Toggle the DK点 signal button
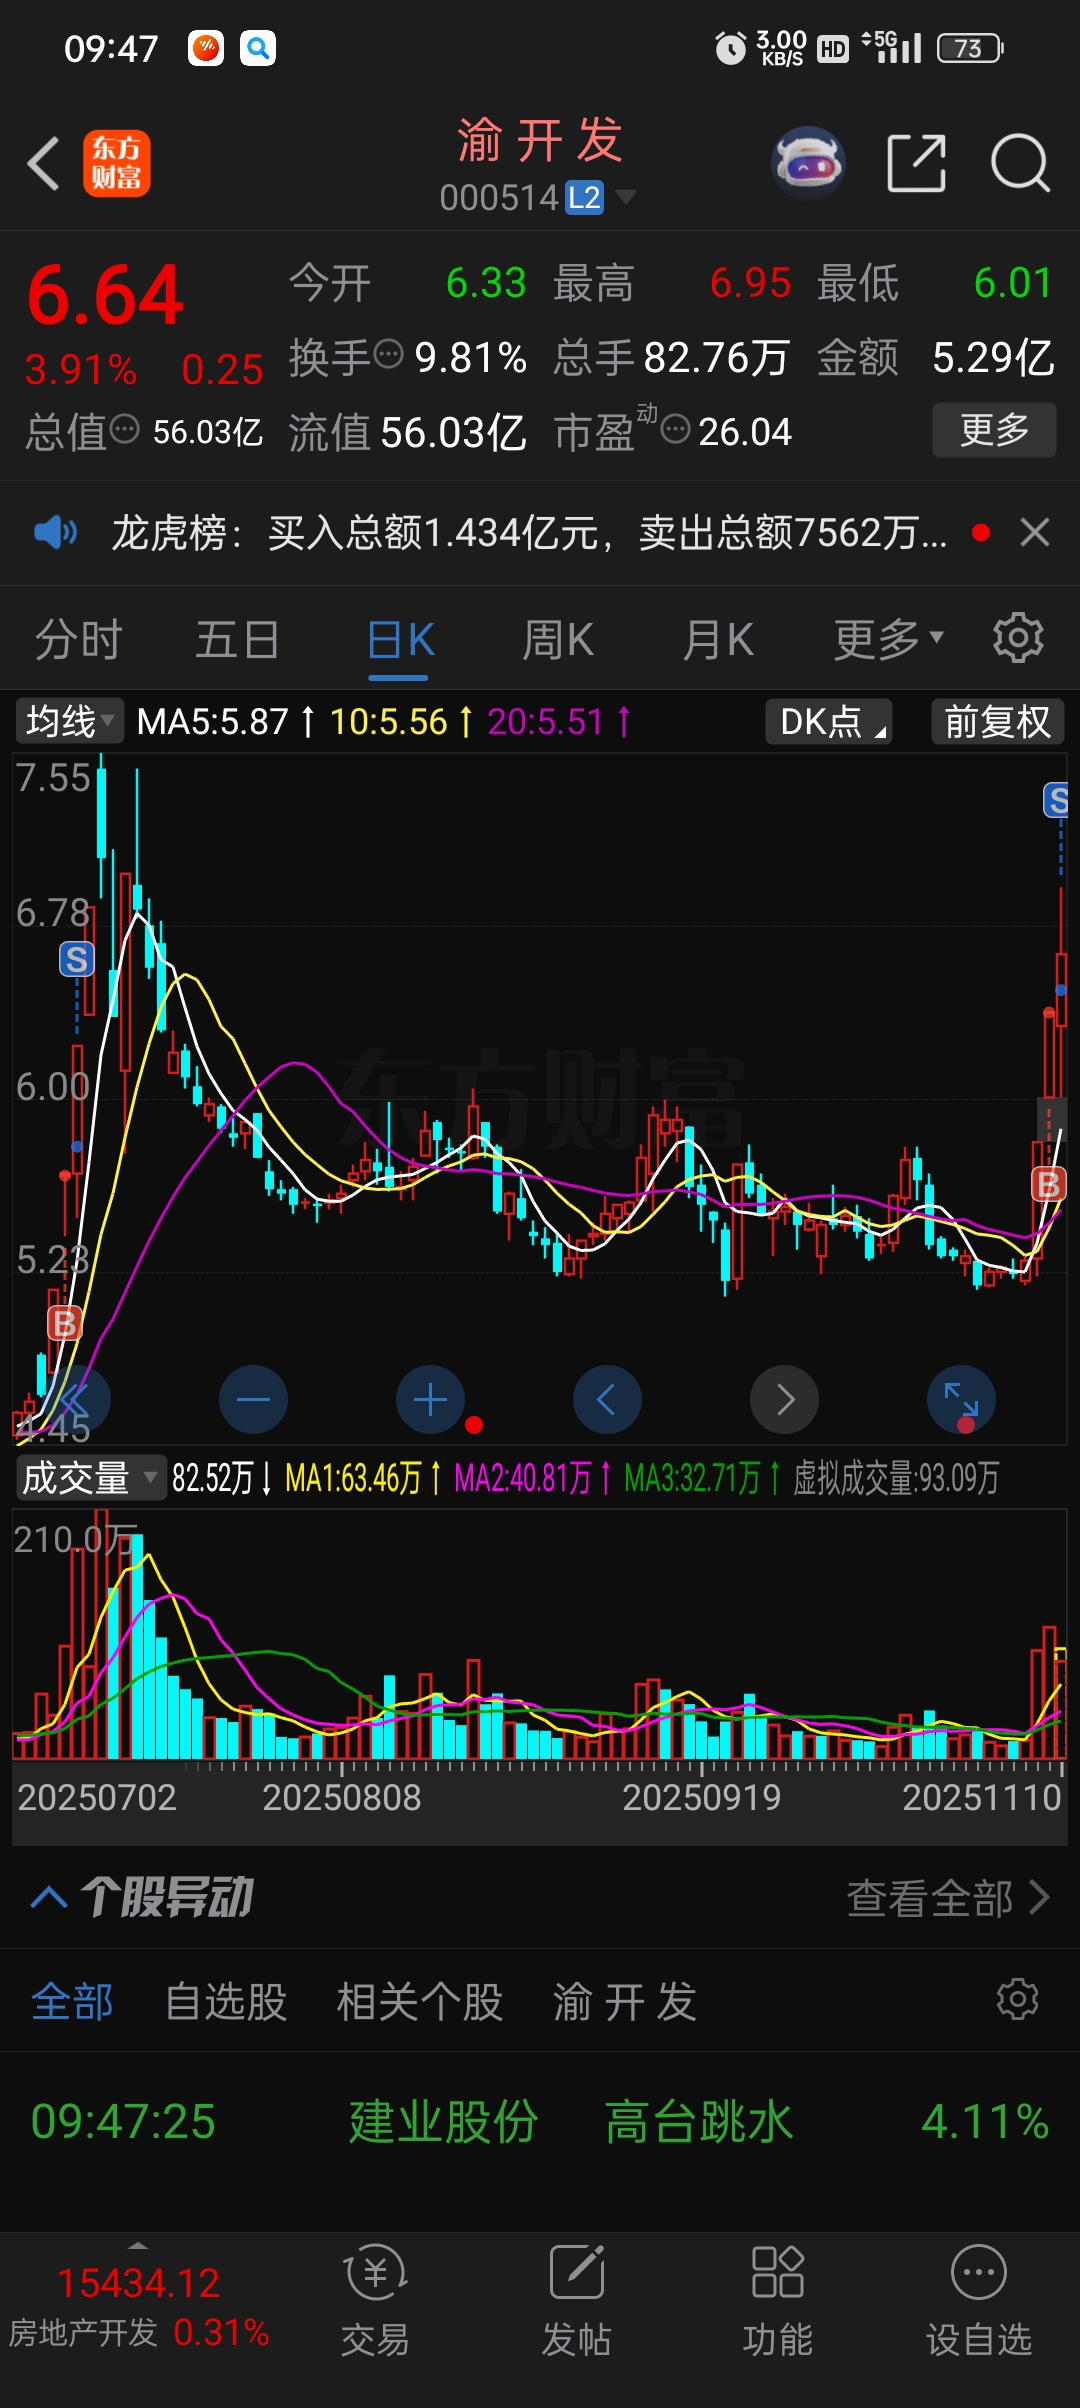Screen dimensions: 1080x2408 point(829,721)
